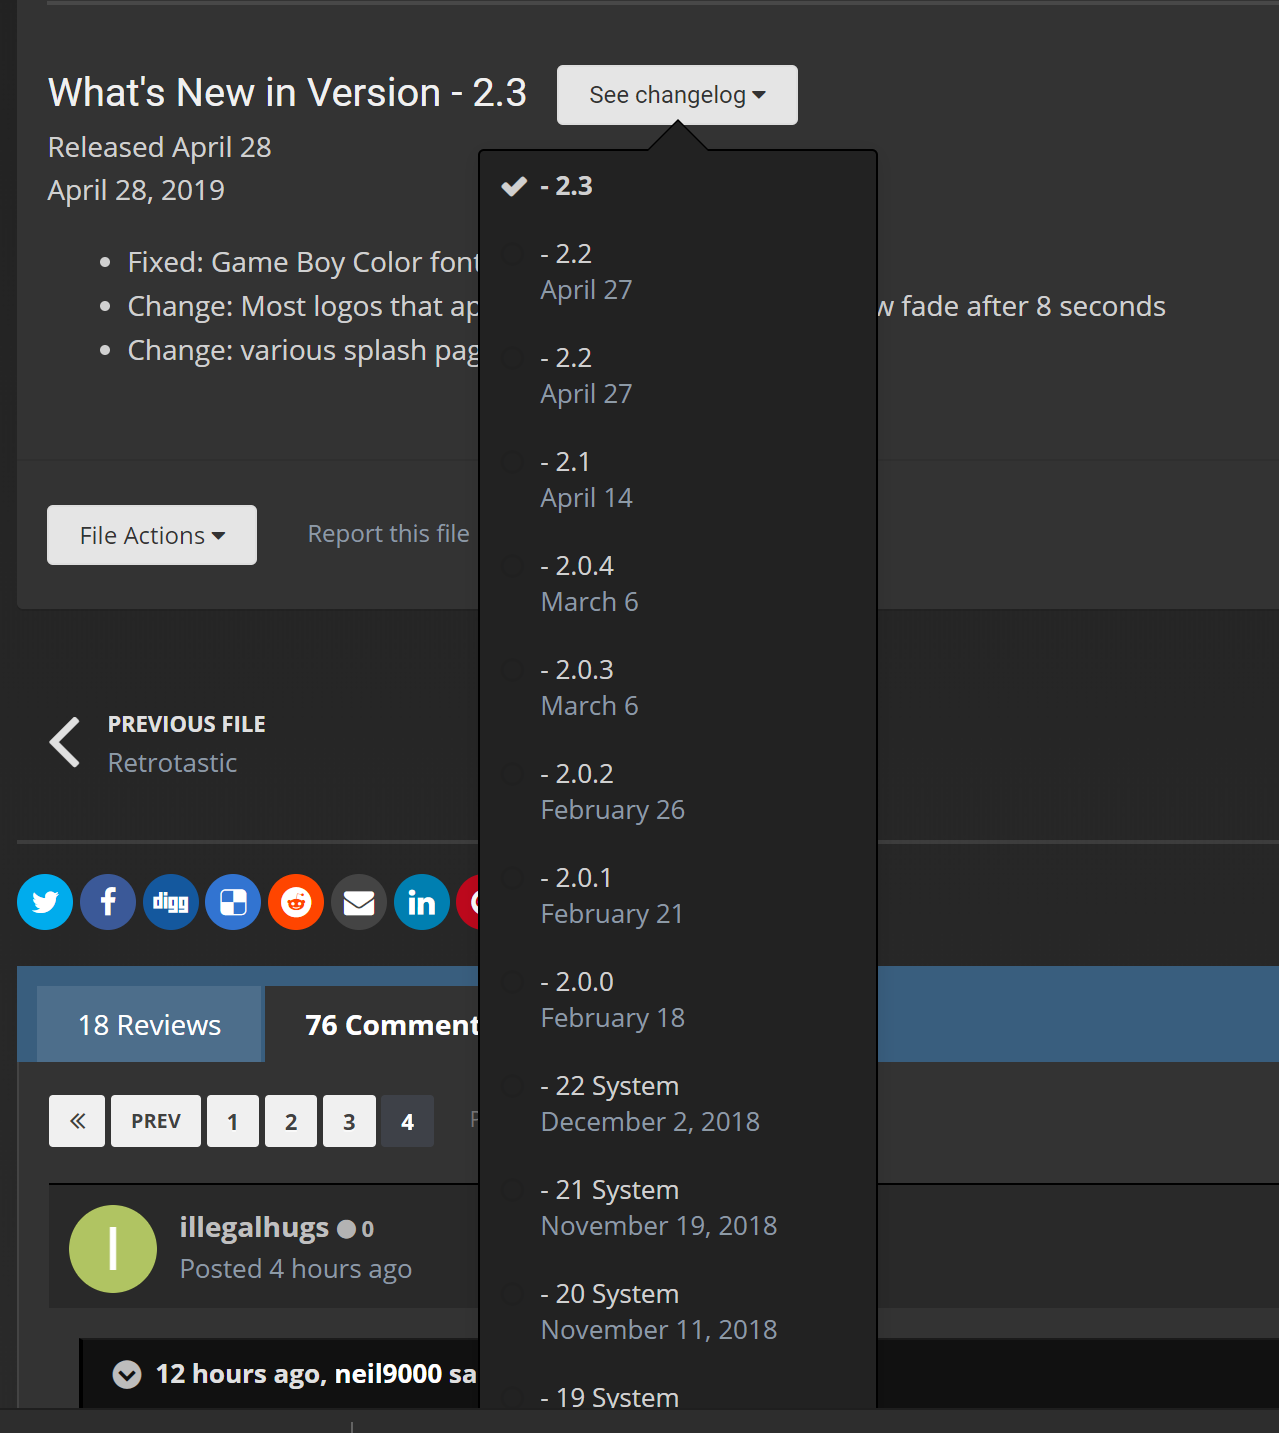Share the file on Reddit

pos(296,902)
